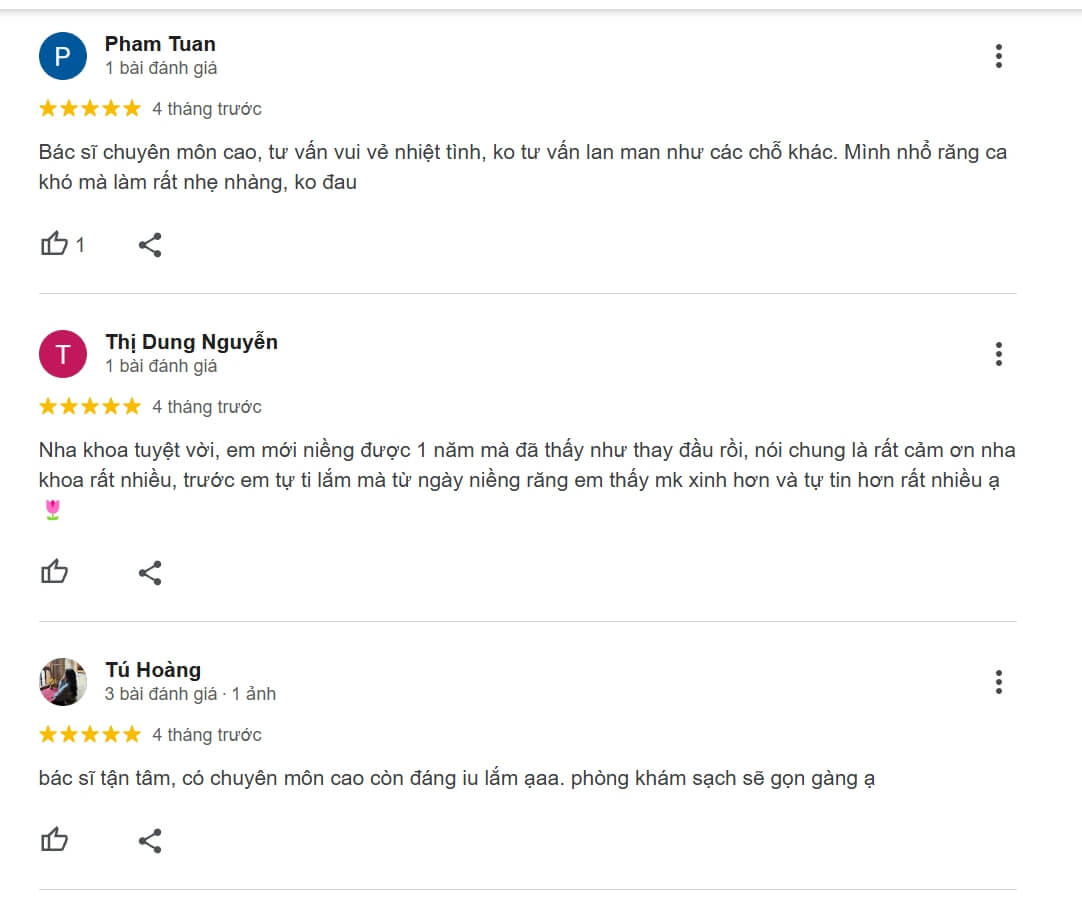Like Thị Dung Nguyễn's review
This screenshot has width=1082, height=910.
pyautogui.click(x=54, y=572)
